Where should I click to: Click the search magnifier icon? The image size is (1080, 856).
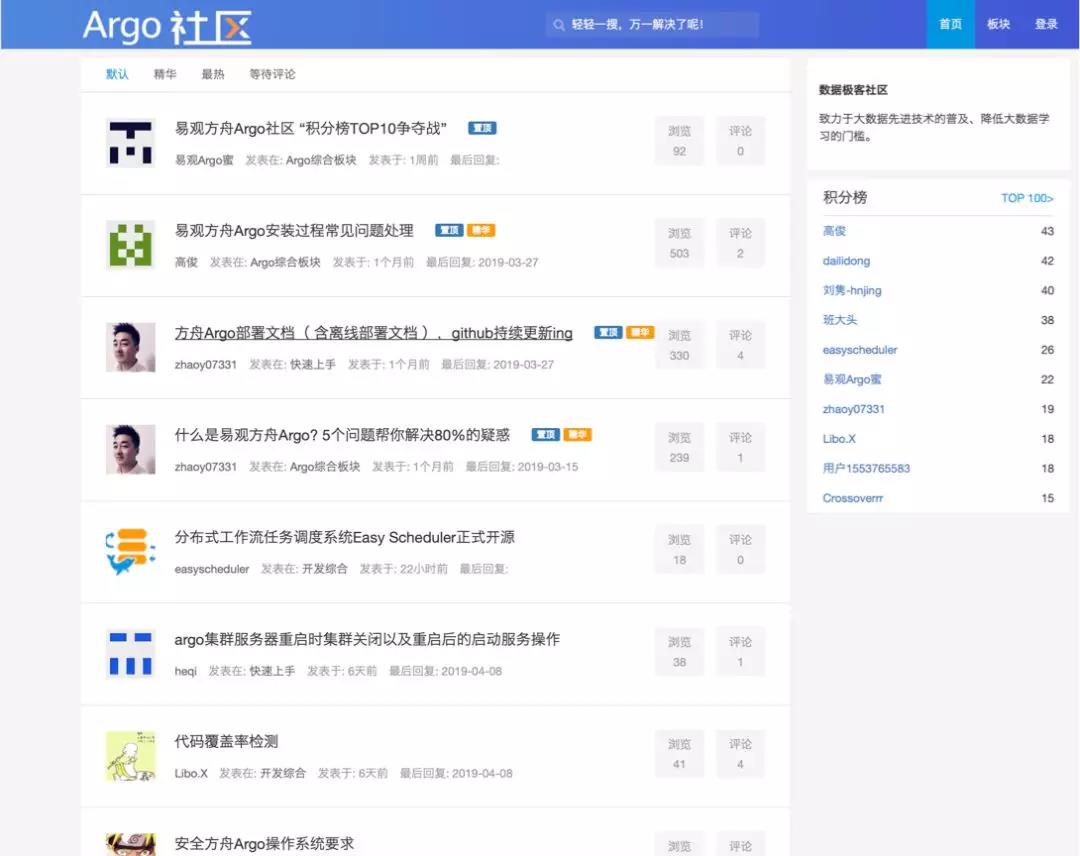pyautogui.click(x=559, y=25)
